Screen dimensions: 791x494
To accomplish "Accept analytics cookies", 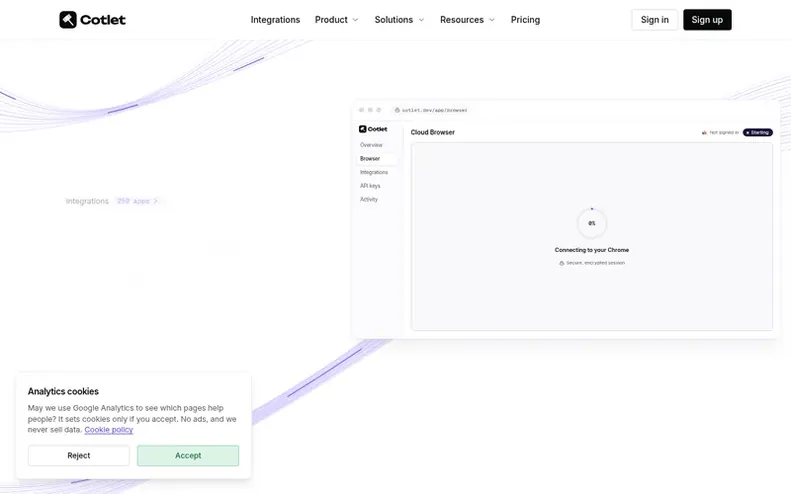I will (x=188, y=455).
